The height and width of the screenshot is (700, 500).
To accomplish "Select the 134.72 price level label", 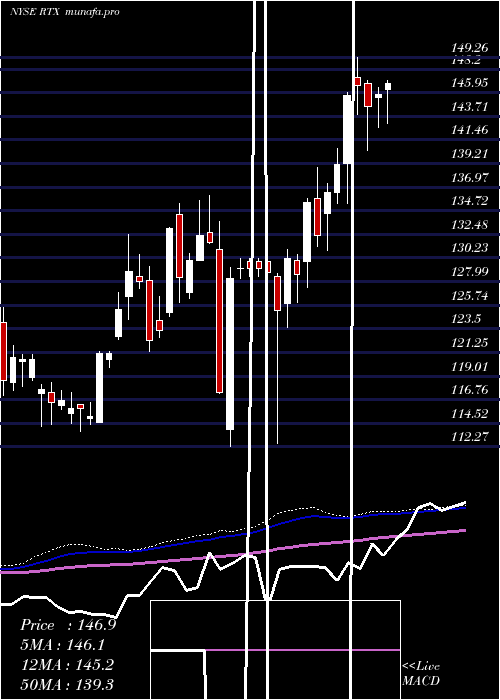I will pyautogui.click(x=469, y=201).
